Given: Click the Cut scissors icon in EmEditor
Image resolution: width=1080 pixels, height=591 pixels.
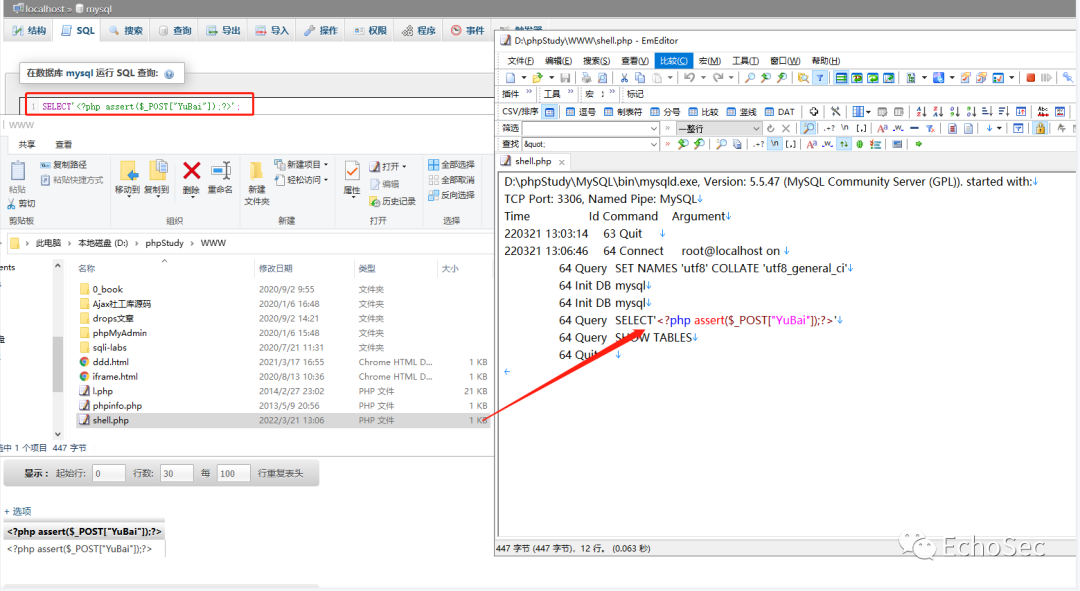Looking at the screenshot, I should click(624, 77).
